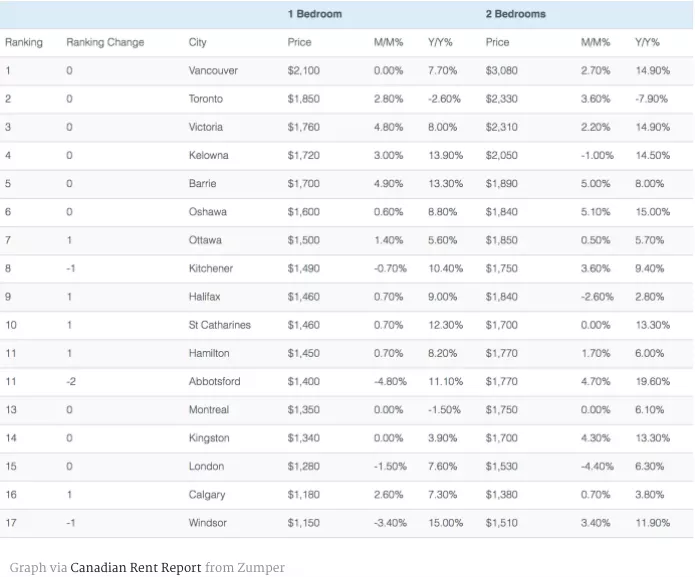The width and height of the screenshot is (695, 577).
Task: Click the Calgary city cell
Action: click(207, 495)
